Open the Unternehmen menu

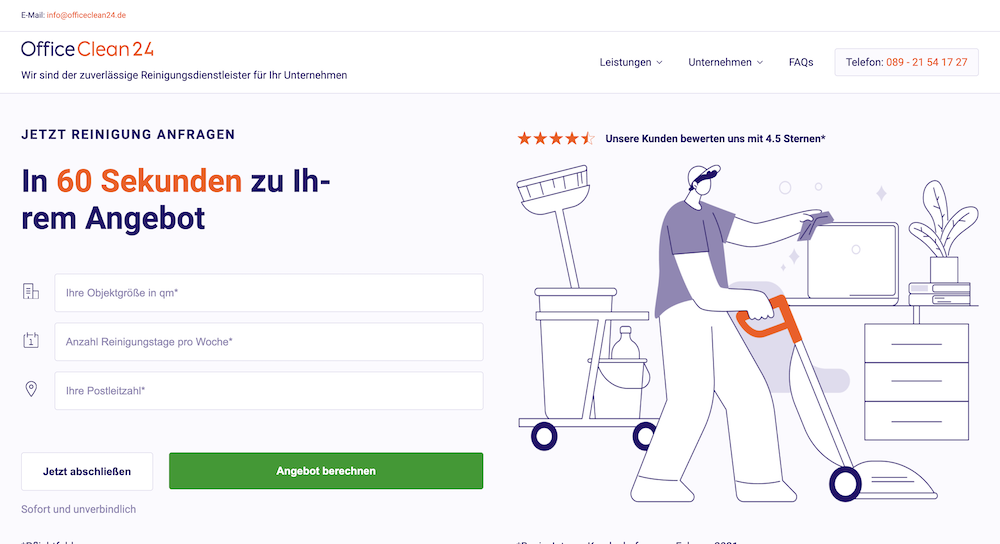[x=725, y=62]
